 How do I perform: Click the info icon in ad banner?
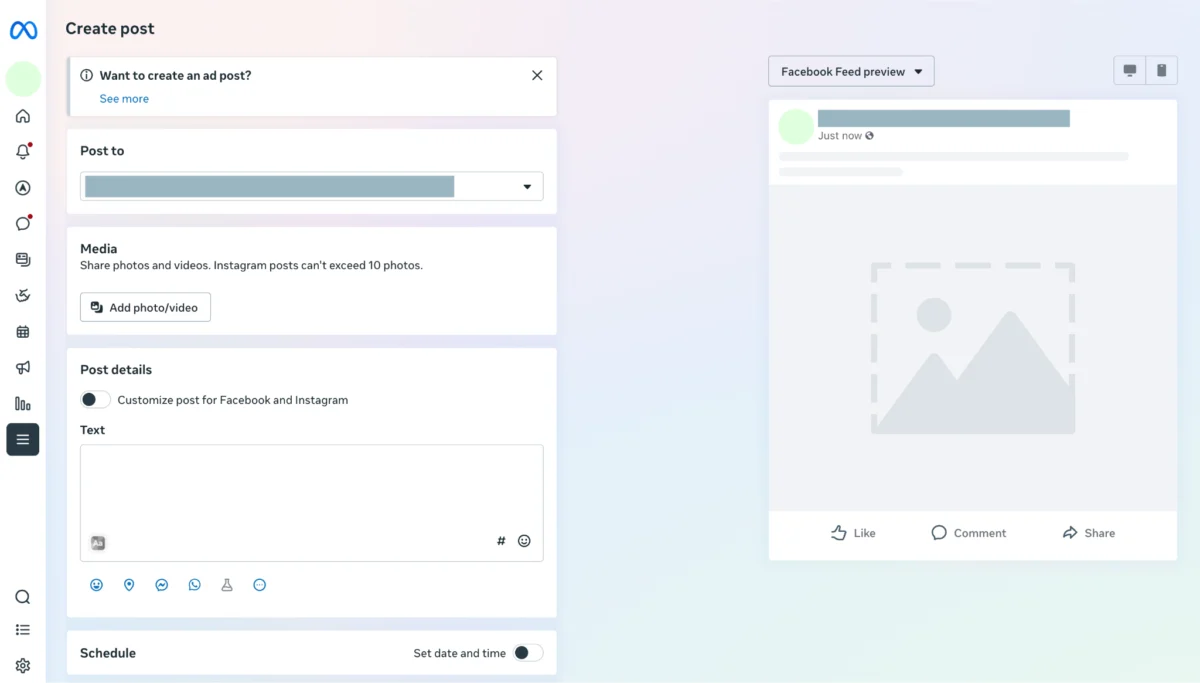(x=87, y=76)
